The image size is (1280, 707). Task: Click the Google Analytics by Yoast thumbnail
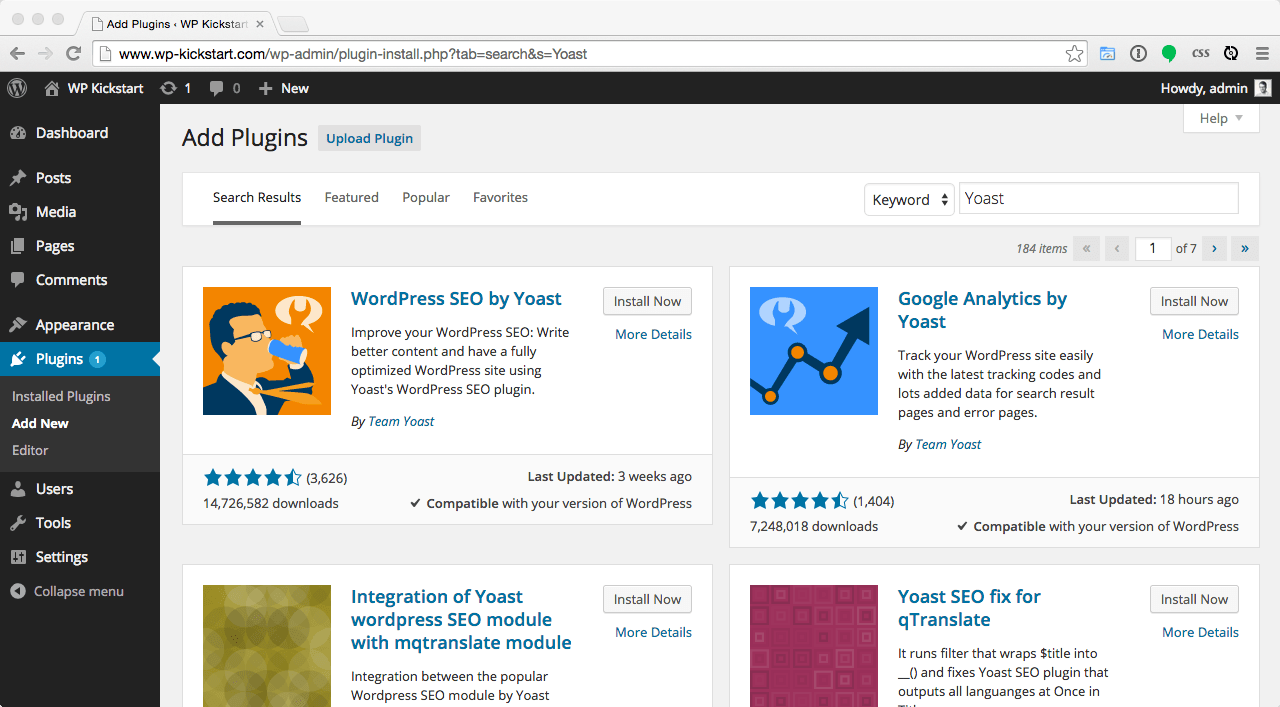[814, 351]
